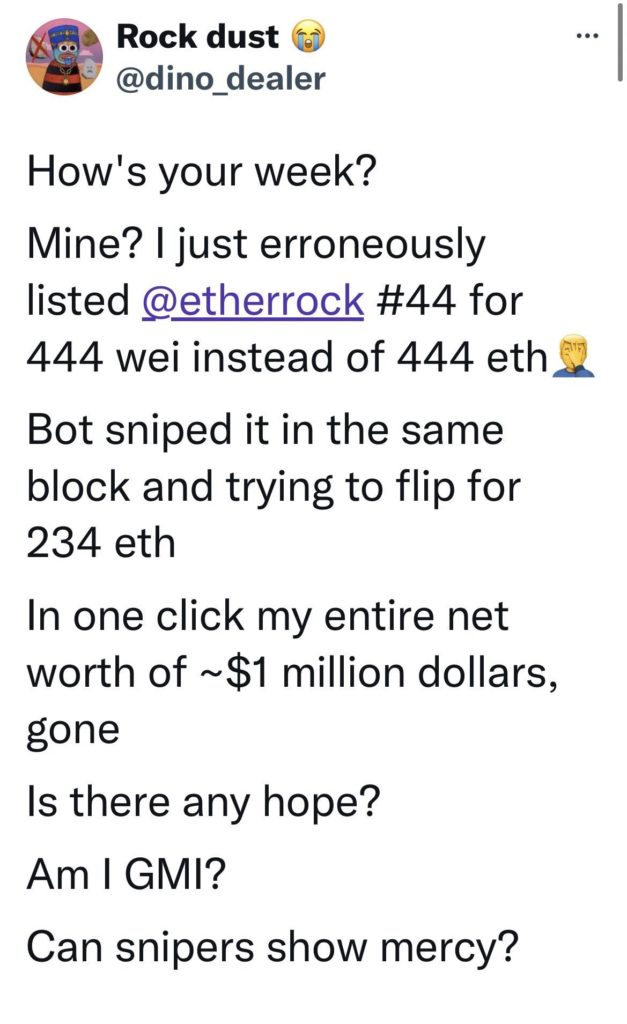Click the "444 wei" text
This screenshot has width=627, height=1024.
(103, 357)
